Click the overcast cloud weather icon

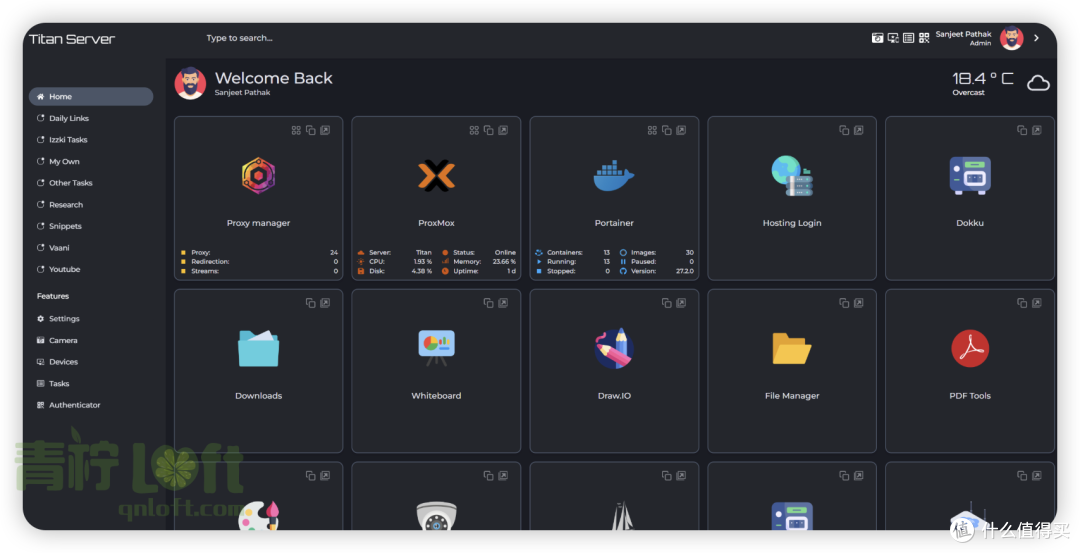pyautogui.click(x=1038, y=83)
